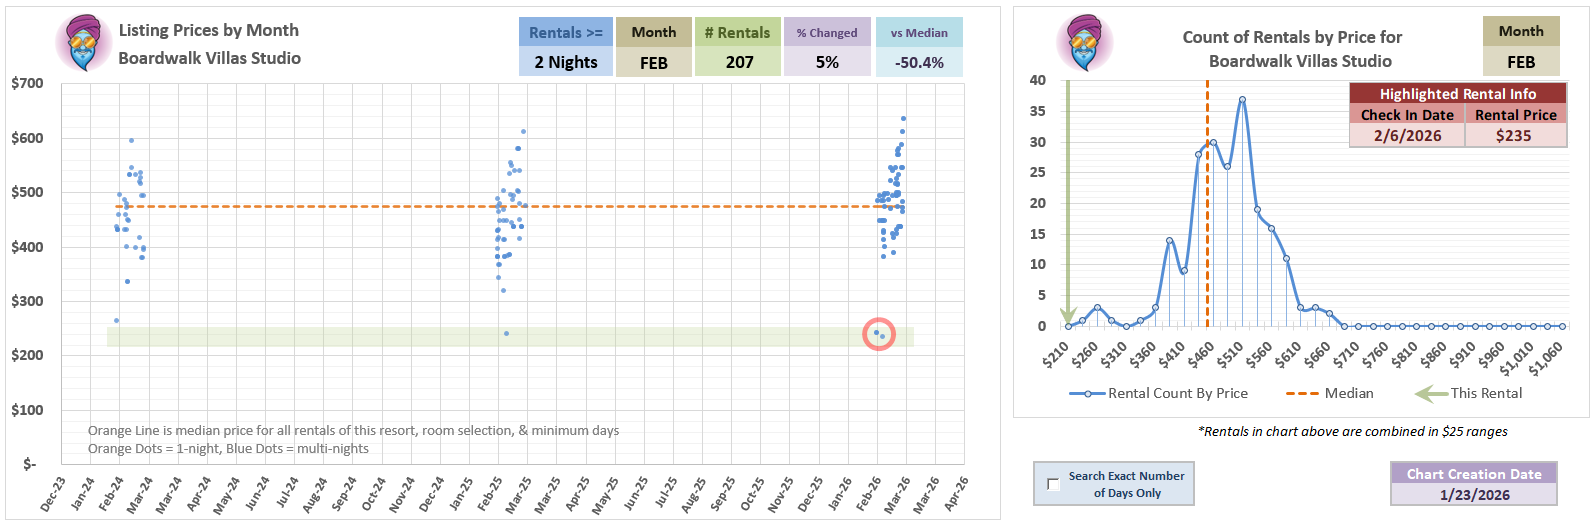Click the red circle highlighted rental marker

click(x=879, y=334)
